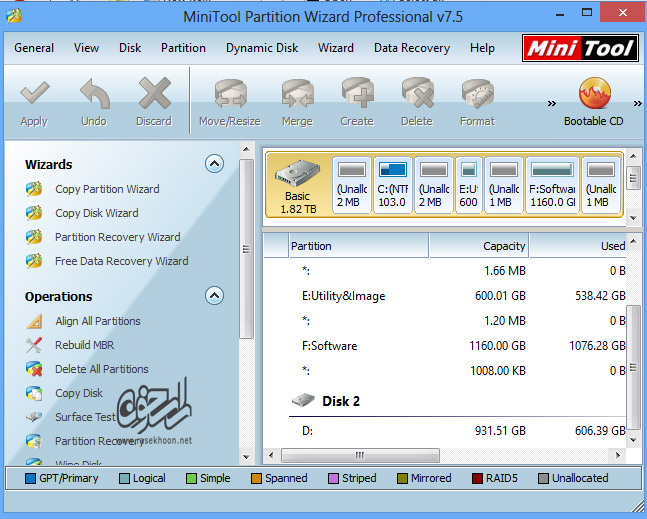Sort by the Partition column header

359,246
